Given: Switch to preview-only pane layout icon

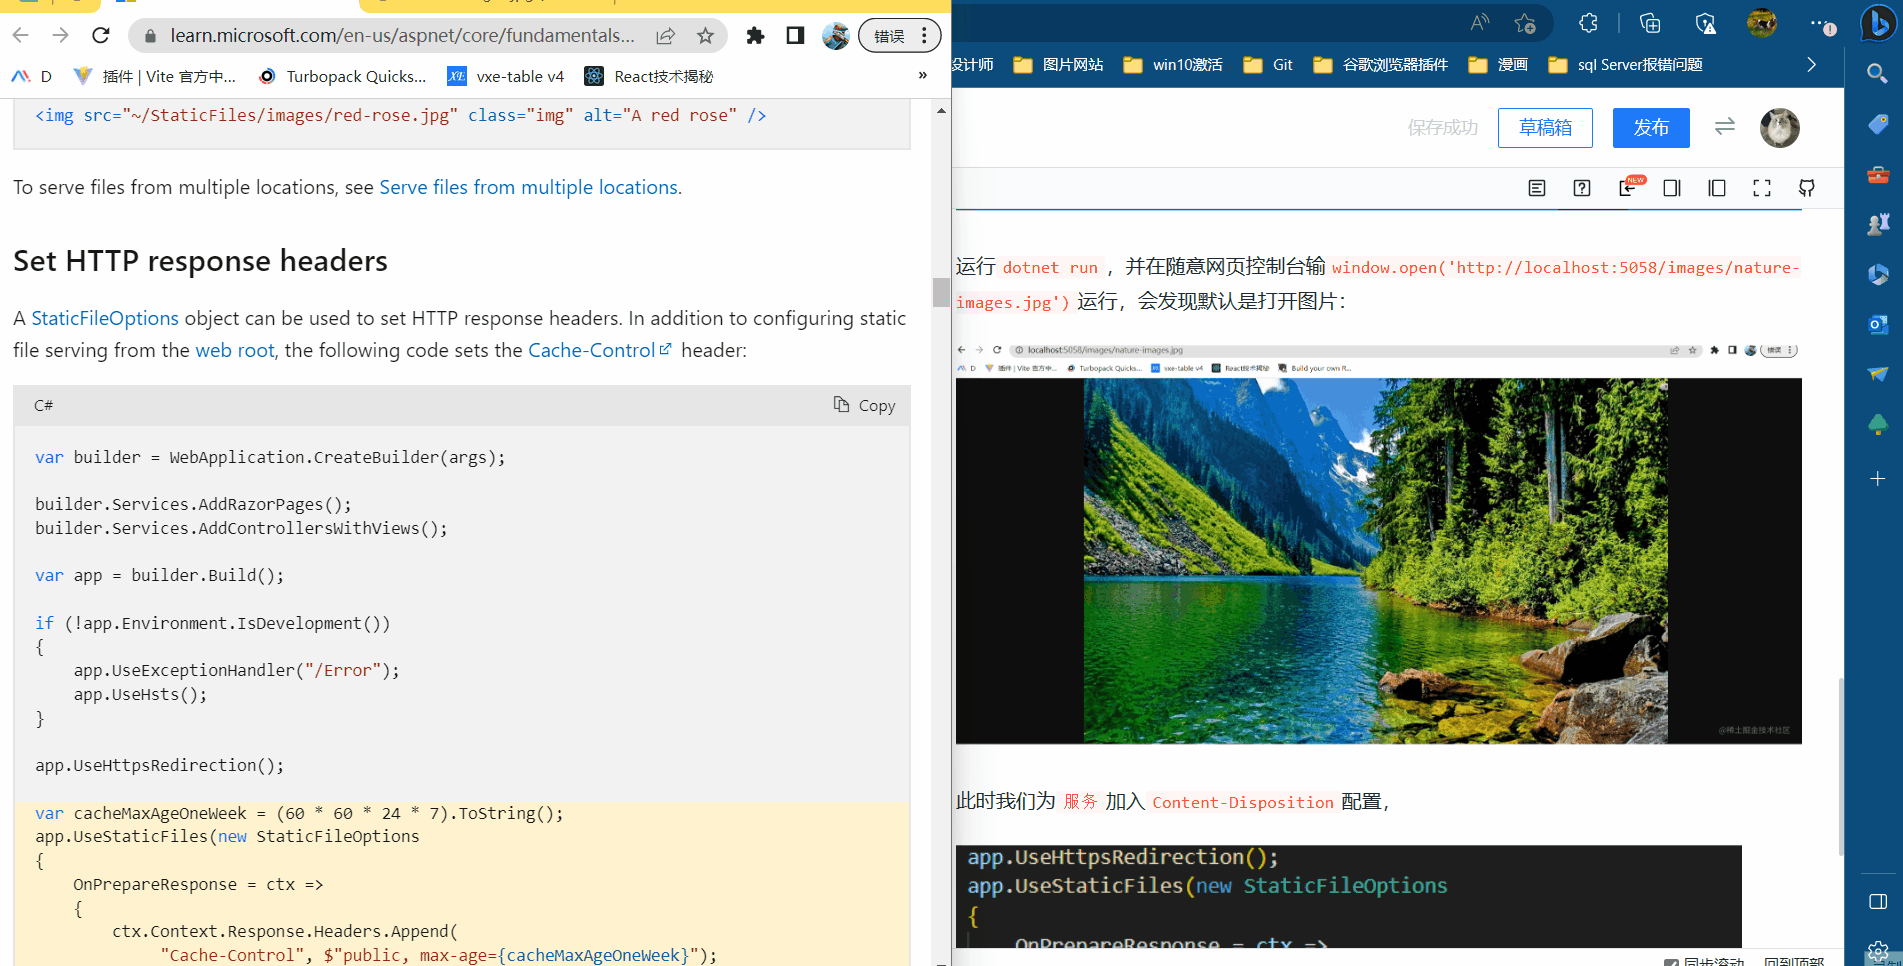Looking at the screenshot, I should [1717, 188].
